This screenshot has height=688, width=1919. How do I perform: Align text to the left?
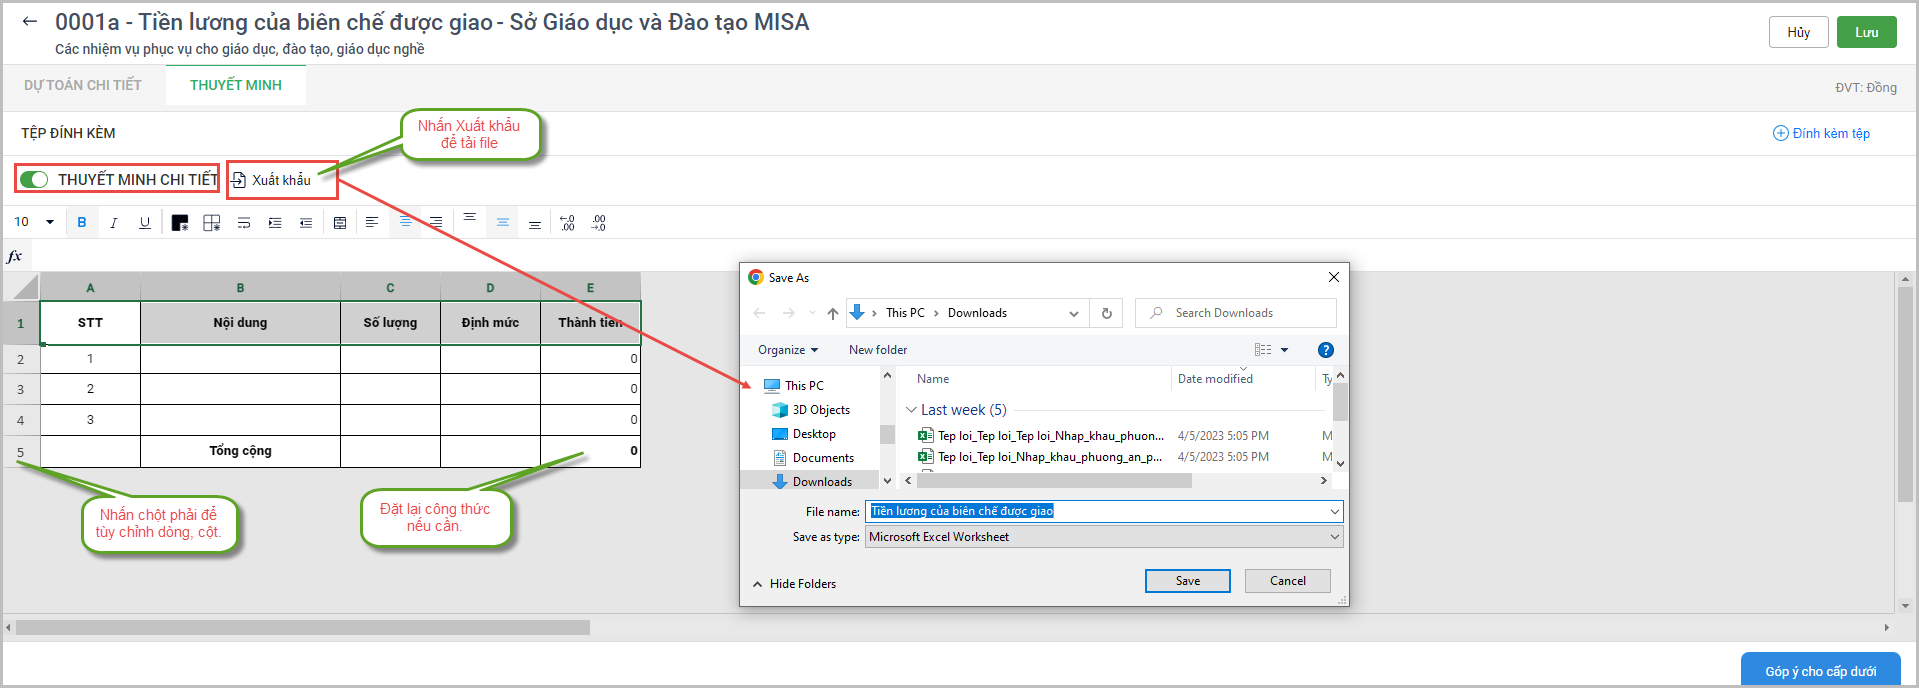[372, 222]
